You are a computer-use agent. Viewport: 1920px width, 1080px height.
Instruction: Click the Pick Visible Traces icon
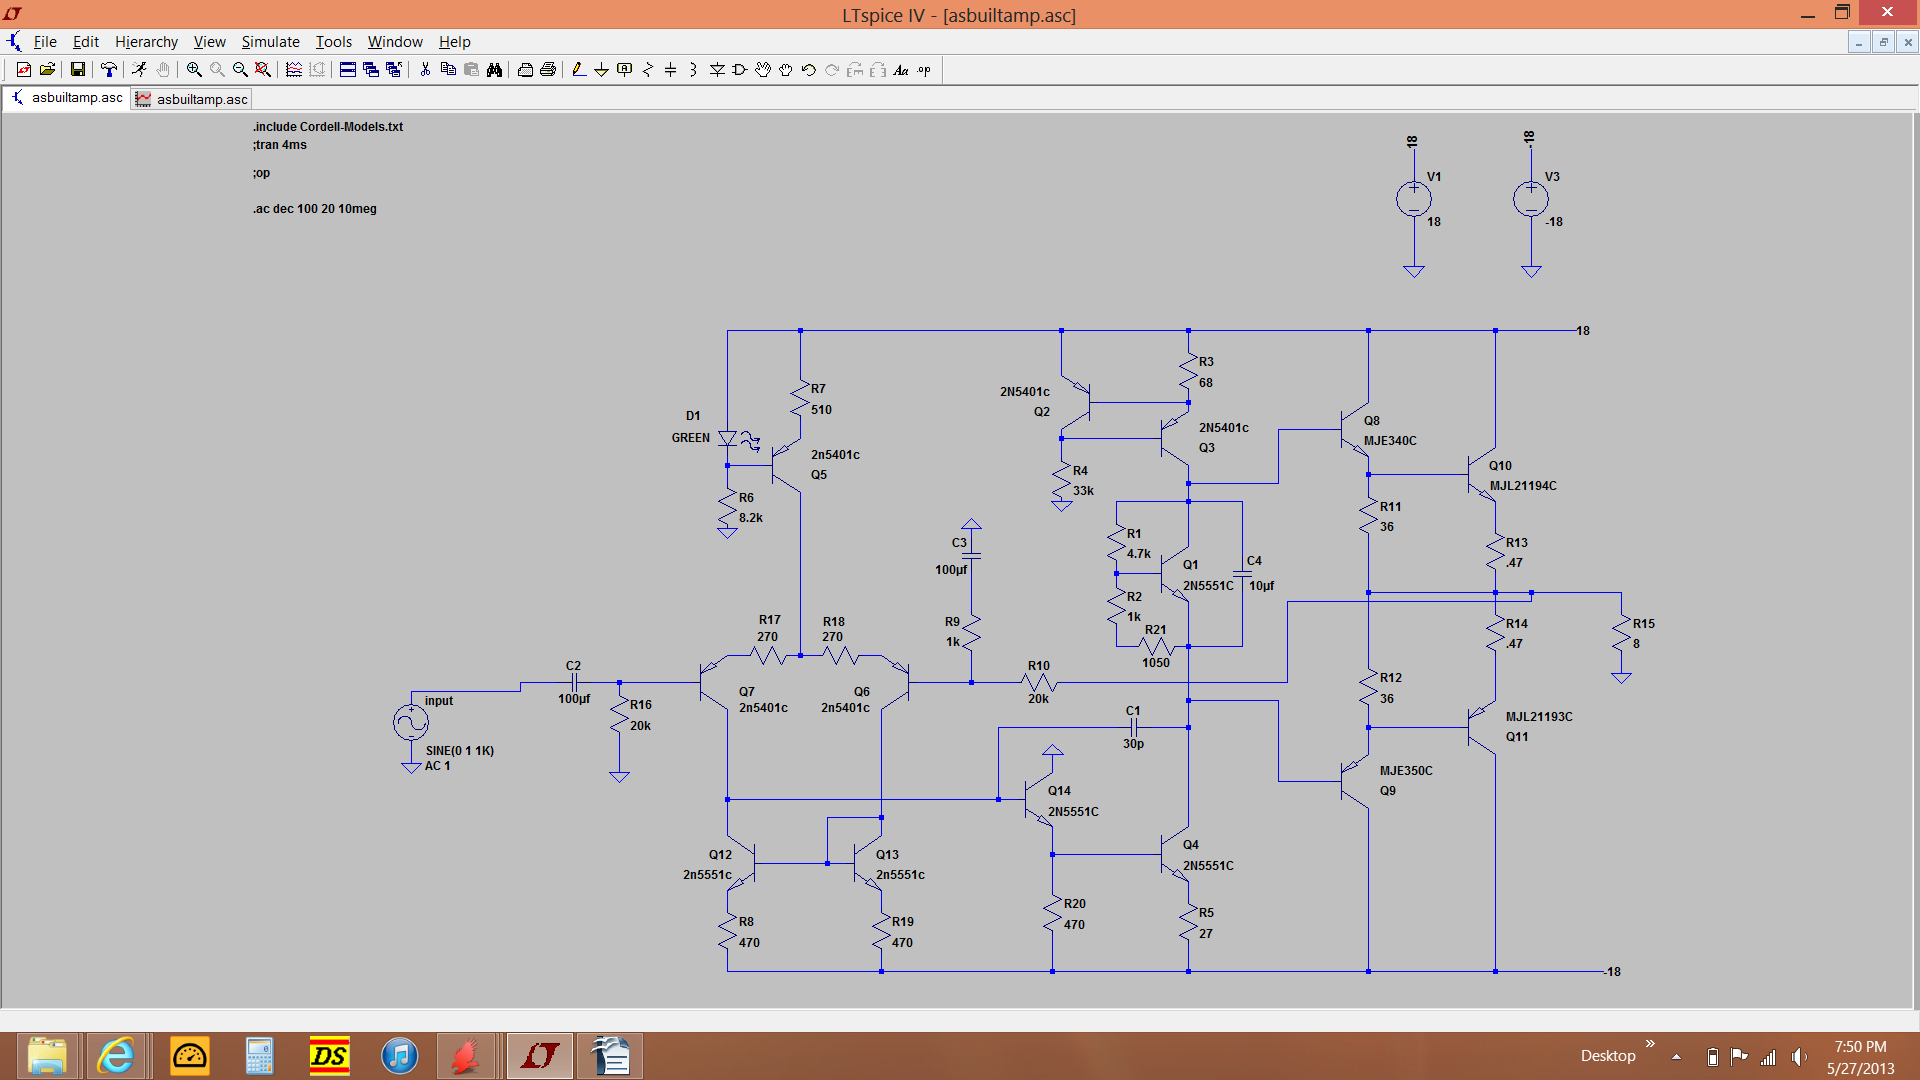click(294, 69)
